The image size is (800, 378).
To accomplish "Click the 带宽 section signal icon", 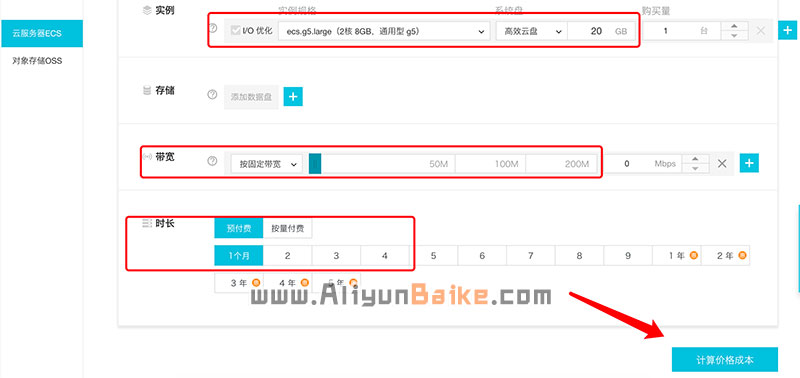I will 147,157.
